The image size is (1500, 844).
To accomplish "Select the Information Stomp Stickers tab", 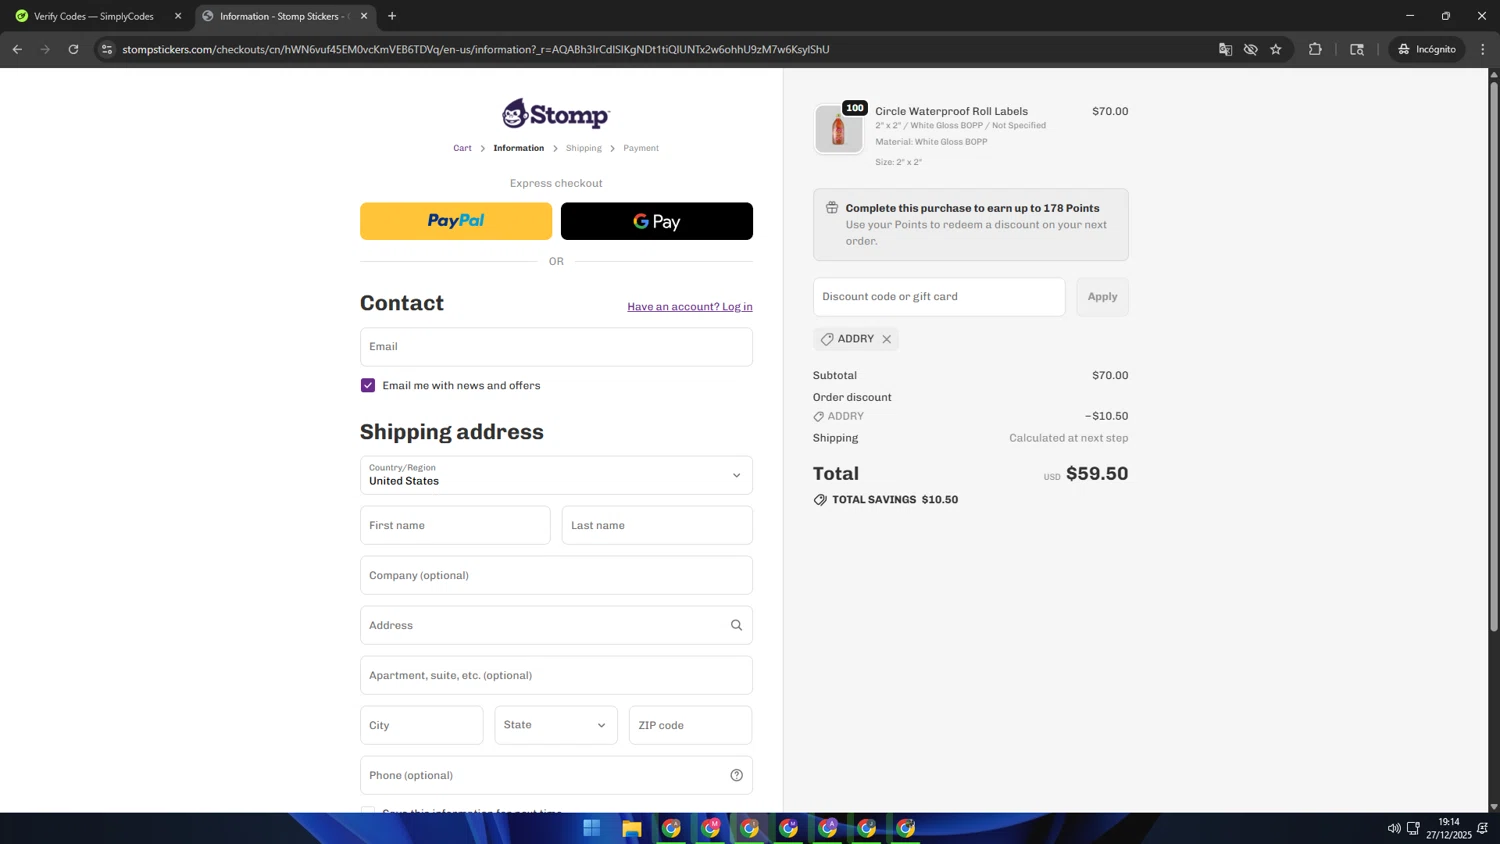I will pos(283,16).
